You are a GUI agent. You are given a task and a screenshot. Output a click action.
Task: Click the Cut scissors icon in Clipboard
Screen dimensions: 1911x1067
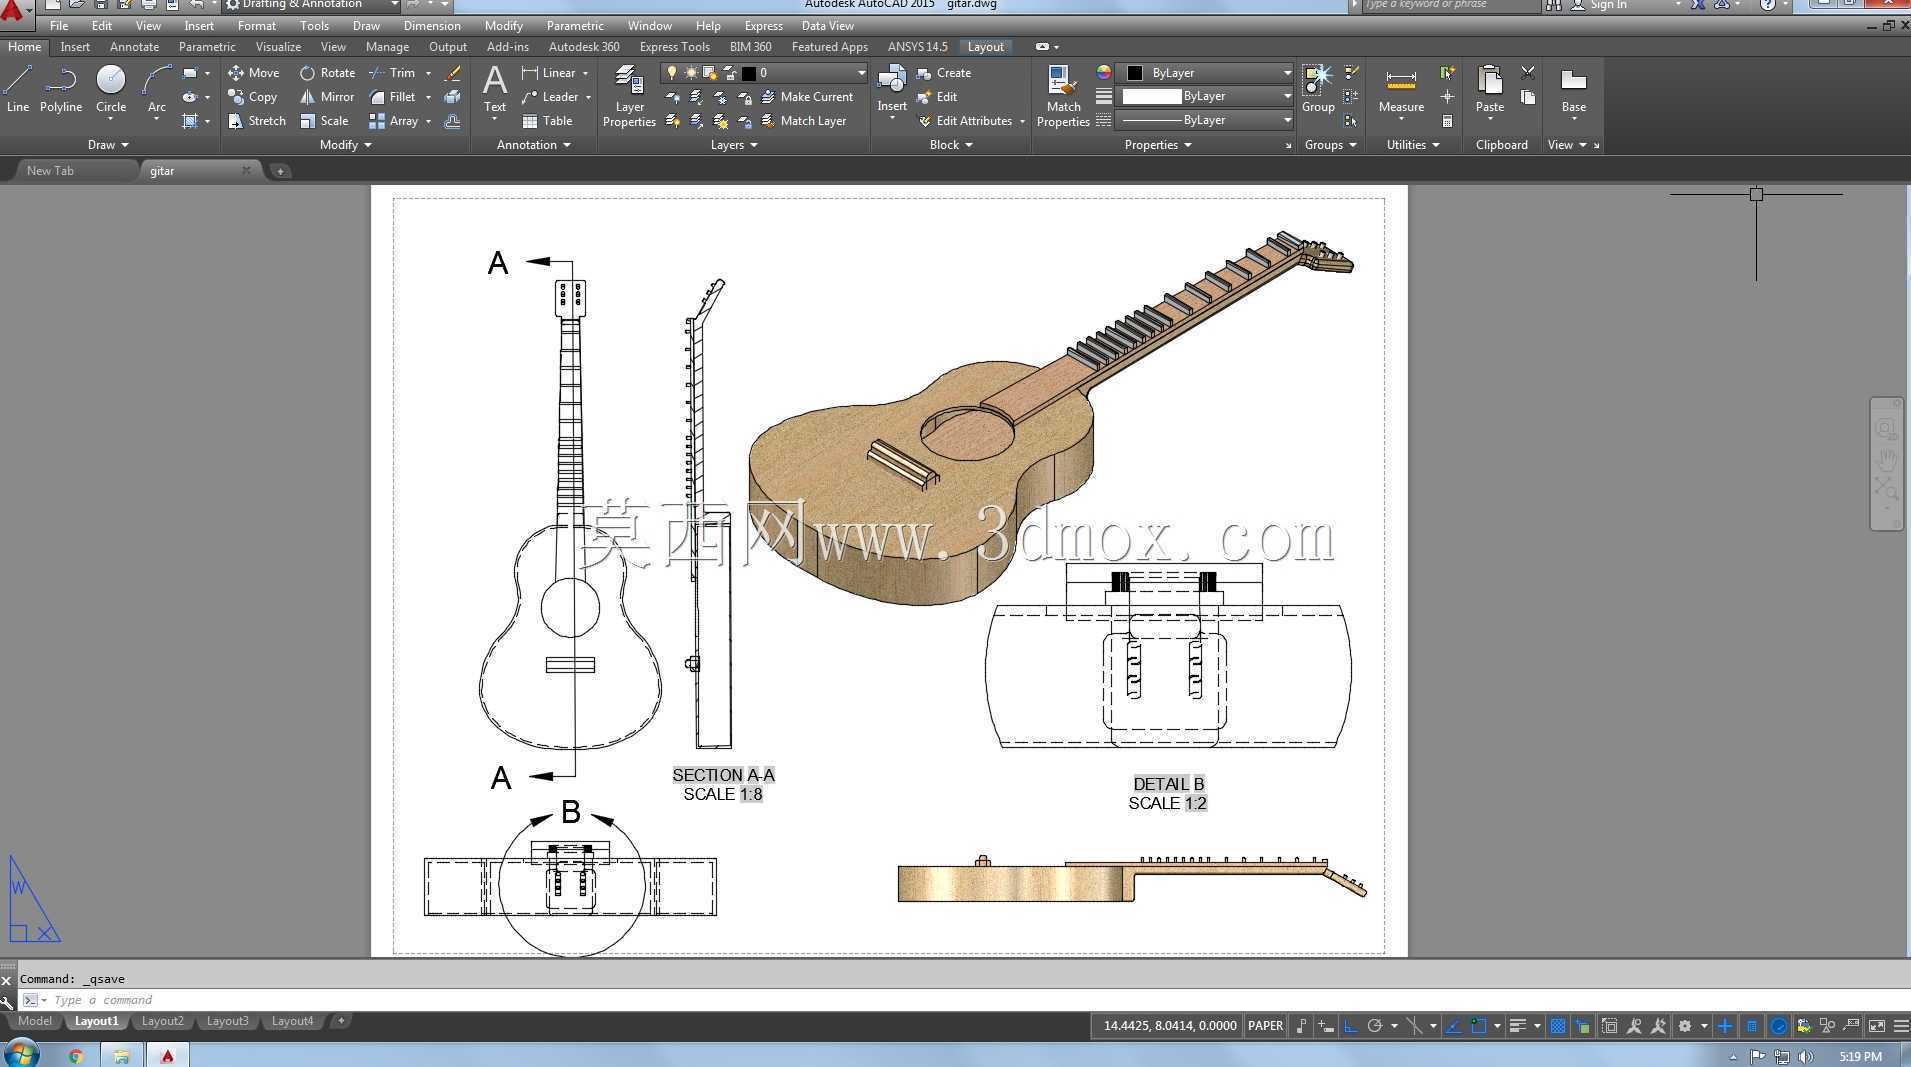tap(1528, 73)
